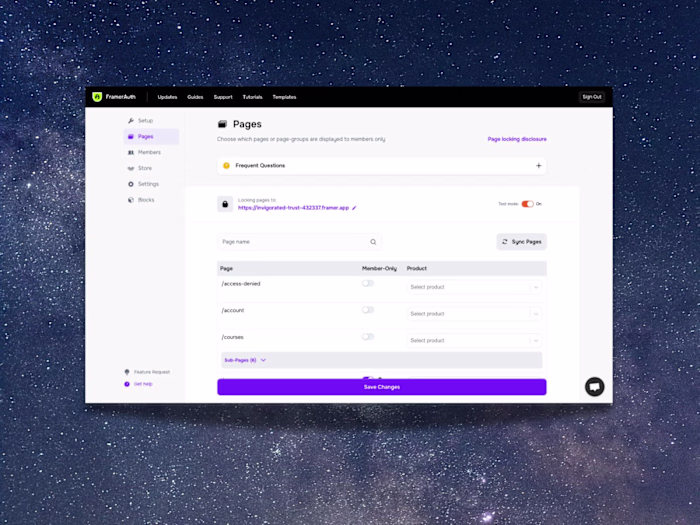Click the plus icon on Frequent Questions
This screenshot has width=700, height=525.
(538, 166)
